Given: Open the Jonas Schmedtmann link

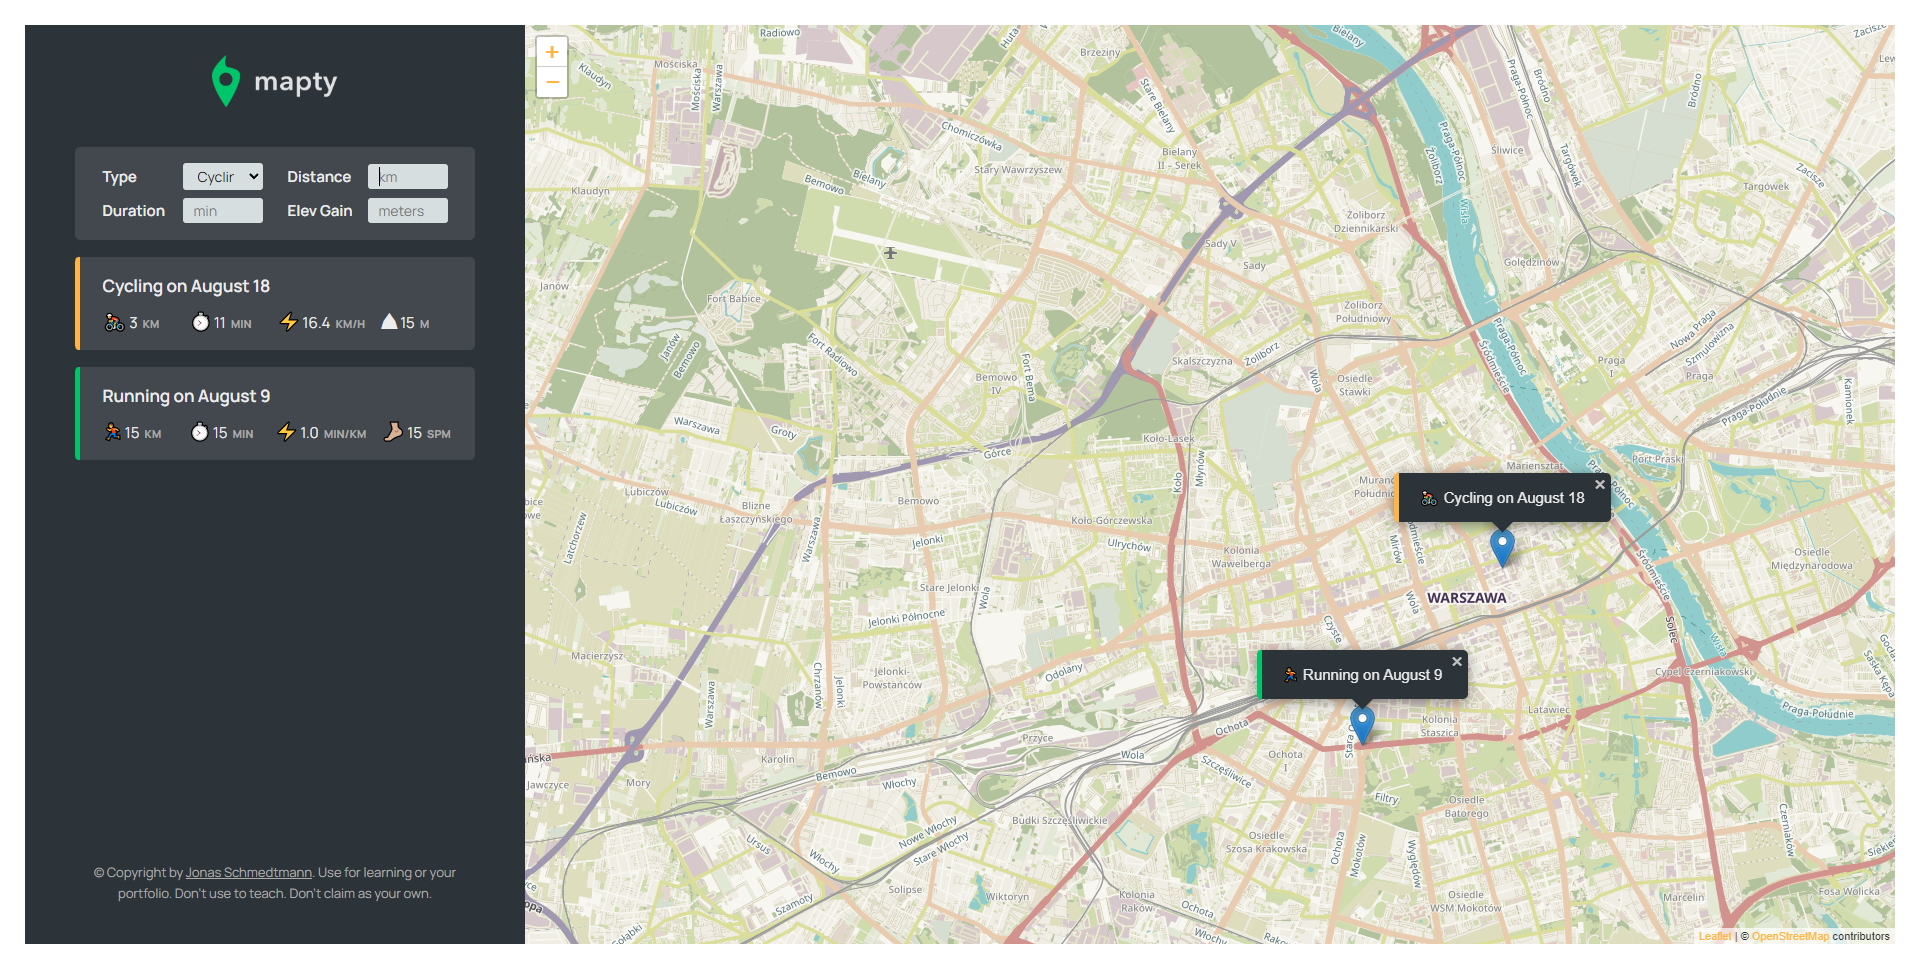Looking at the screenshot, I should (248, 872).
